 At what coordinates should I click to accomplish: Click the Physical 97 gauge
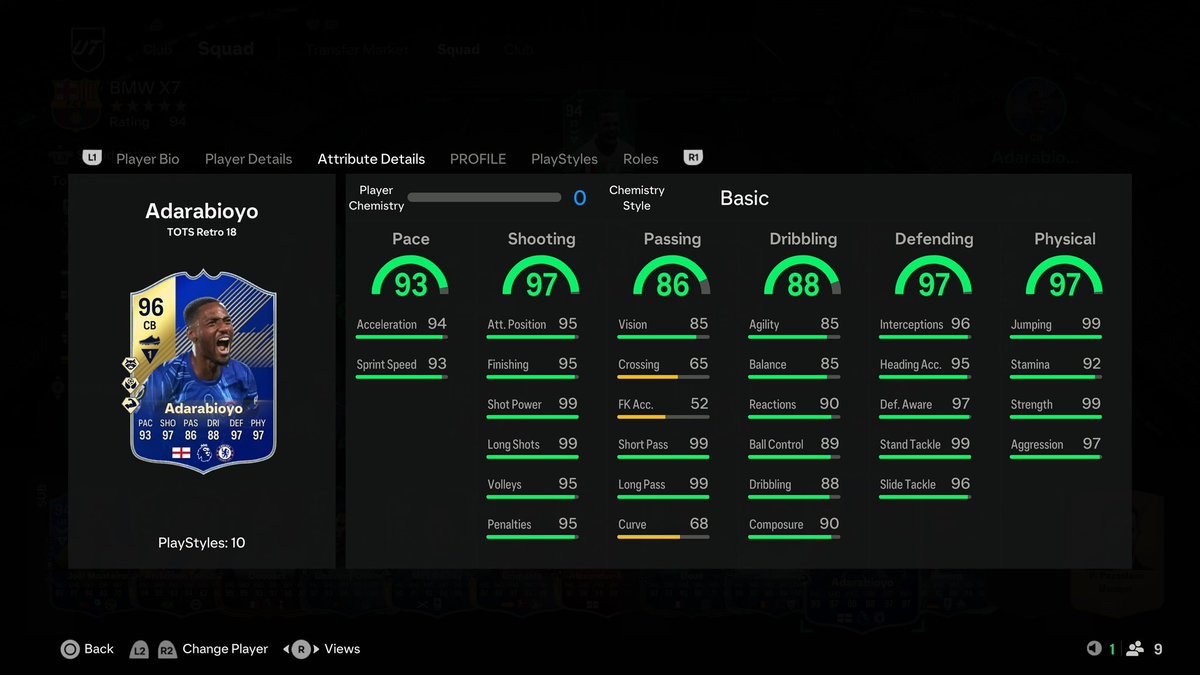1065,276
